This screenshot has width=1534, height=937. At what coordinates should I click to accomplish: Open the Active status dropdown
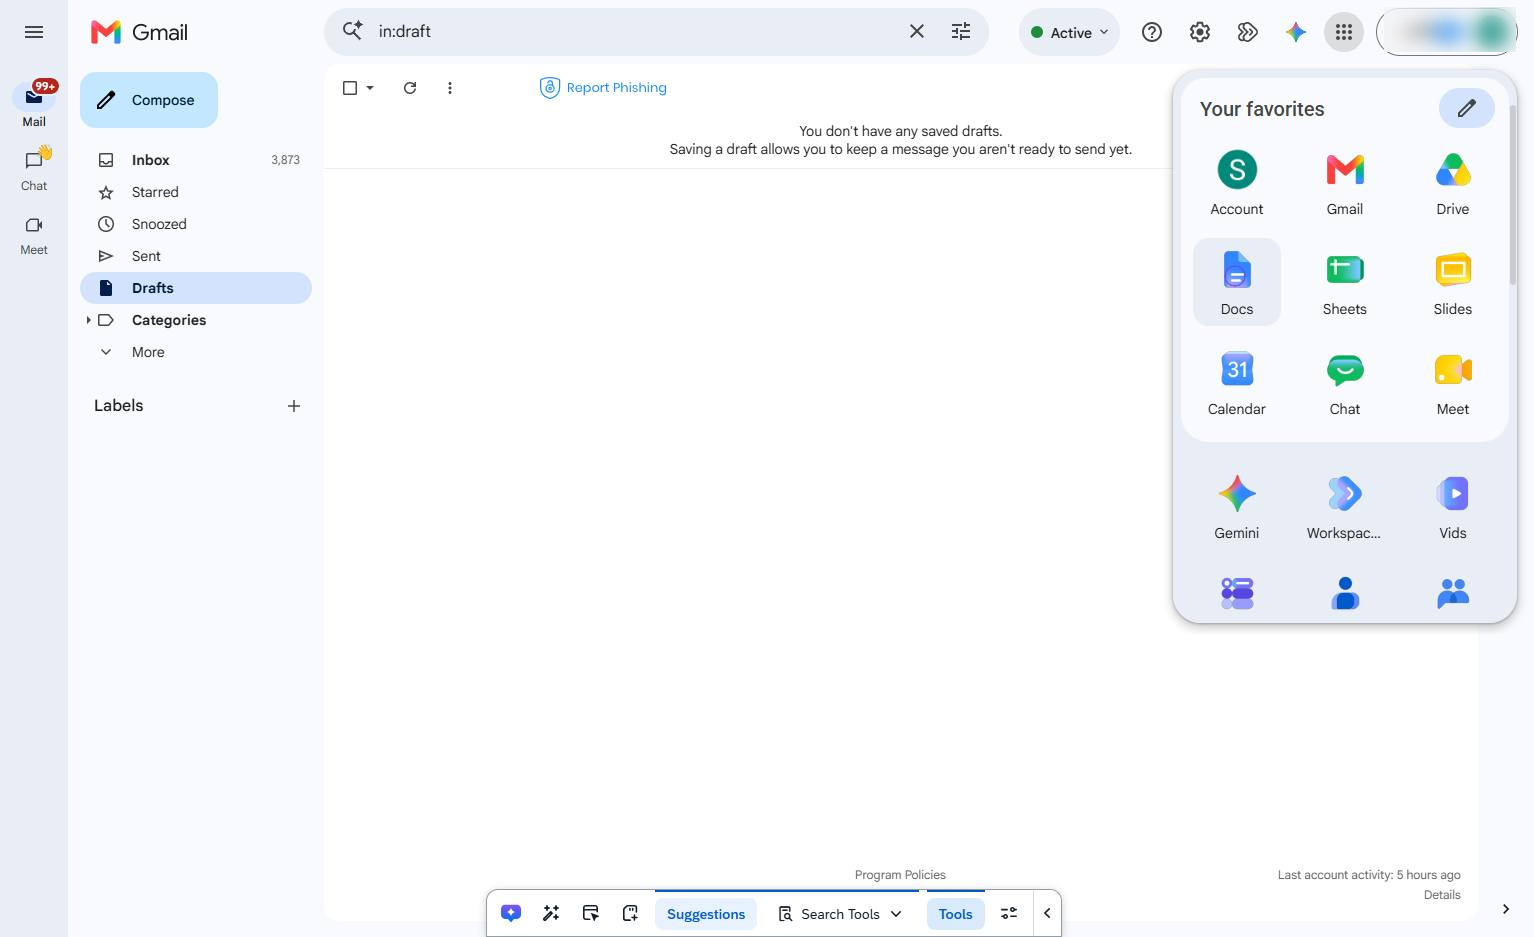point(1069,32)
